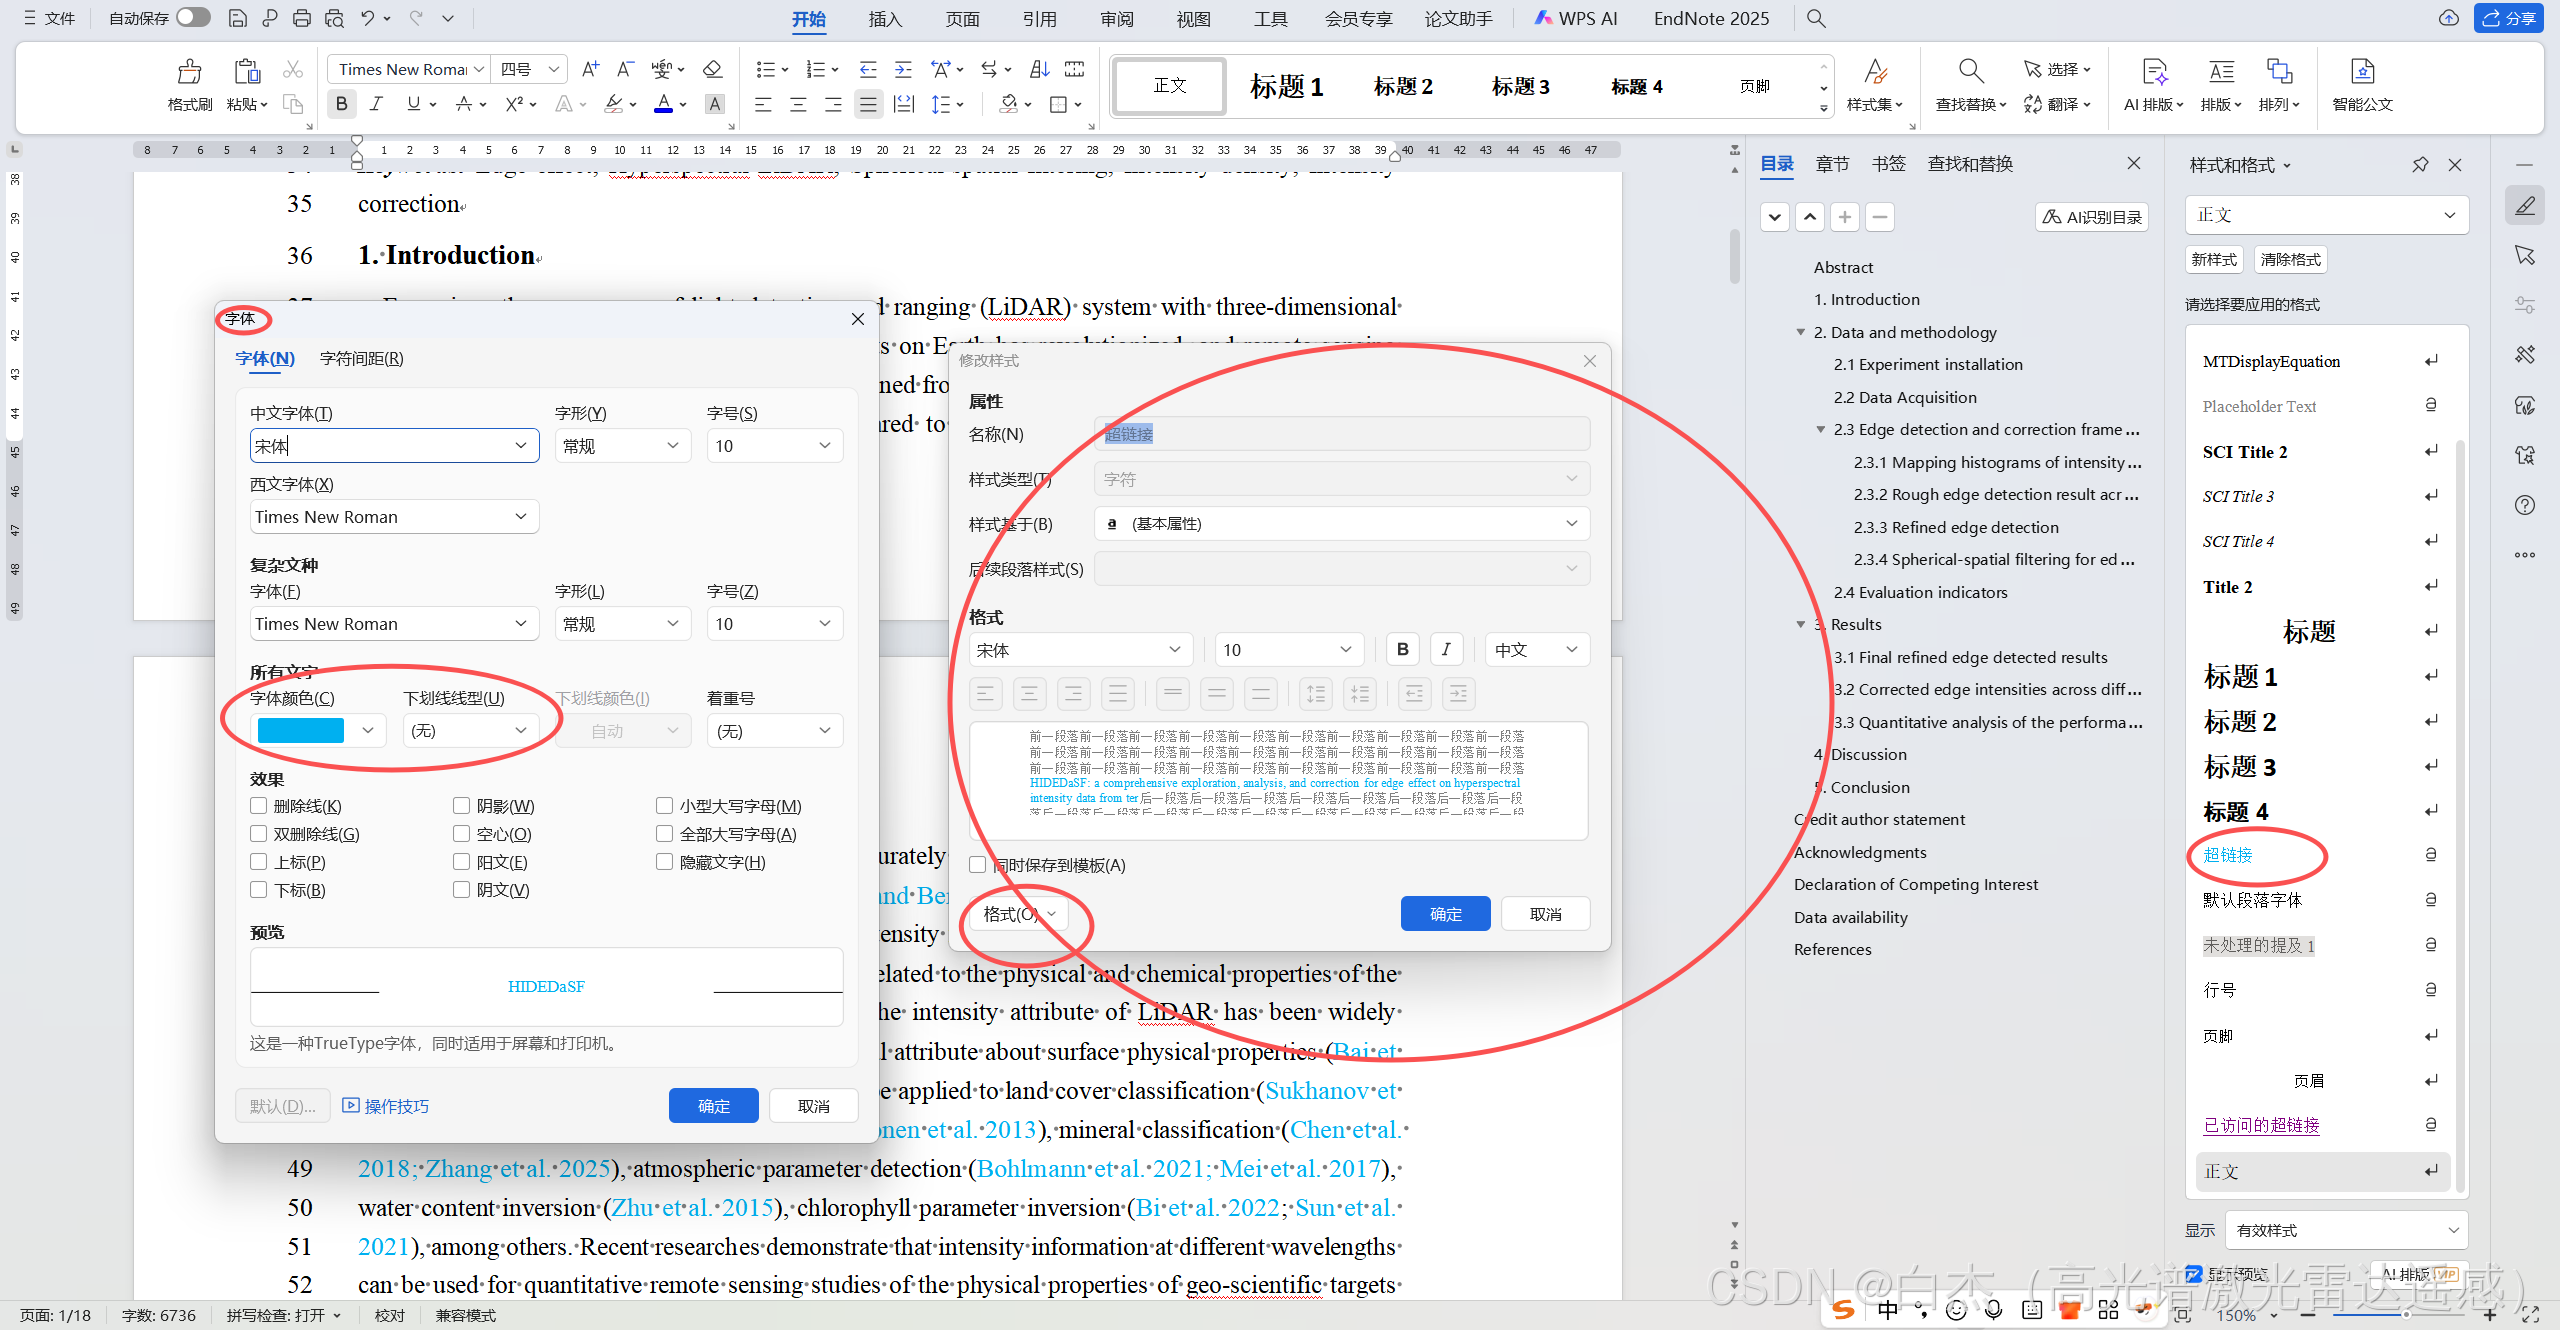Click the blue font color swatch
This screenshot has height=1330, width=2560.
(x=301, y=731)
